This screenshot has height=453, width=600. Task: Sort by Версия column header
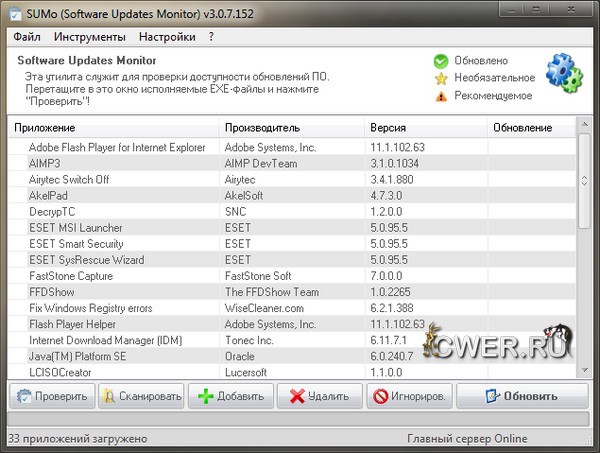pyautogui.click(x=426, y=128)
